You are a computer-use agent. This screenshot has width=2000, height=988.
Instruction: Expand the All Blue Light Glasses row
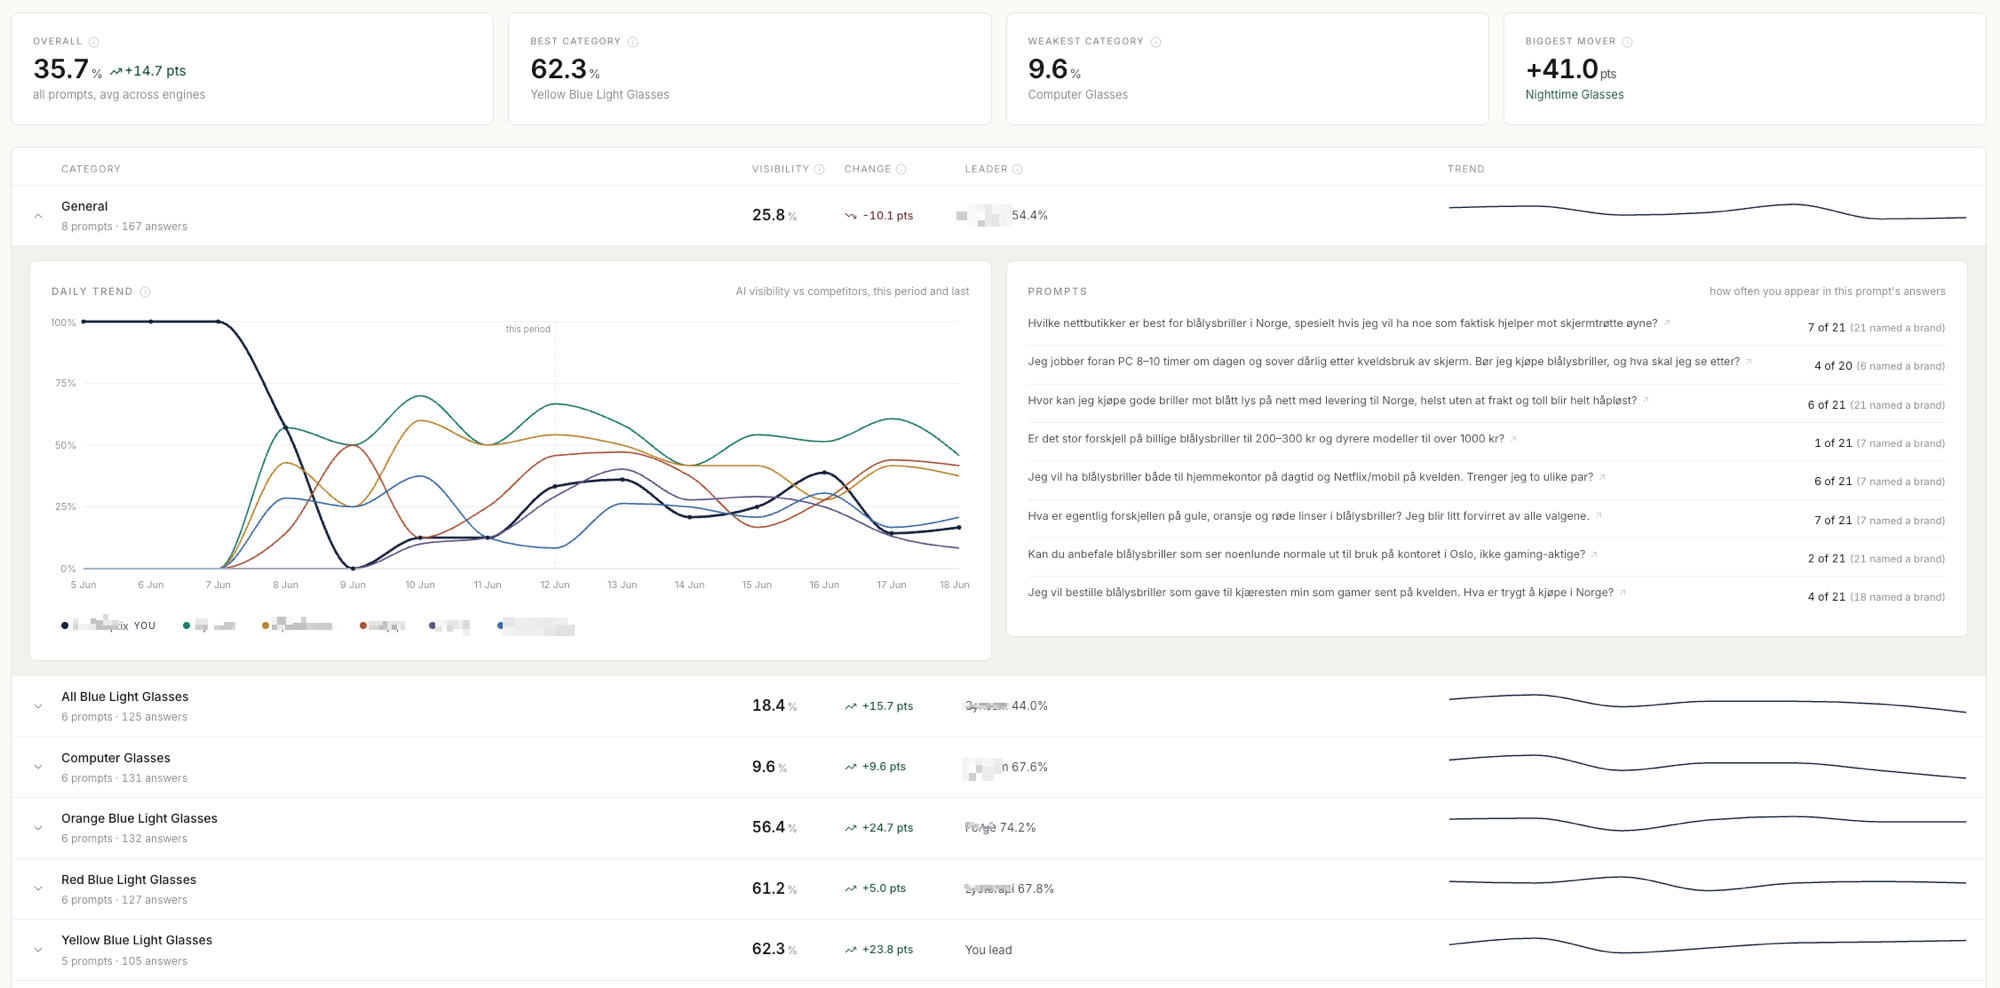pos(38,706)
